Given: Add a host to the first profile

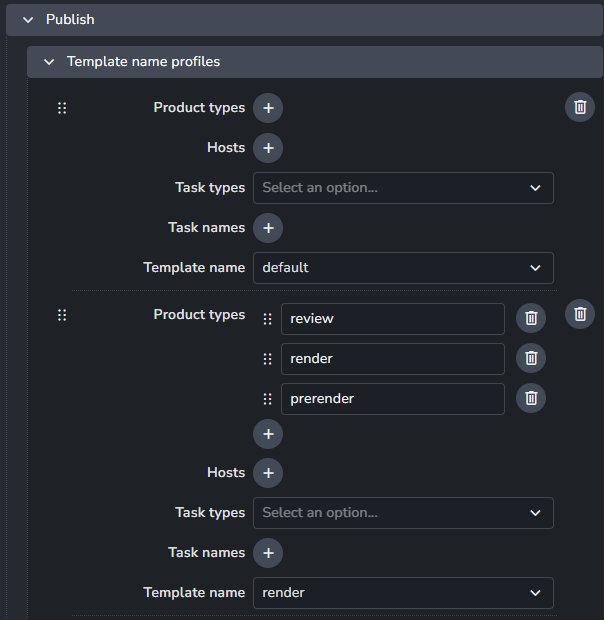Looking at the screenshot, I should pyautogui.click(x=267, y=148).
